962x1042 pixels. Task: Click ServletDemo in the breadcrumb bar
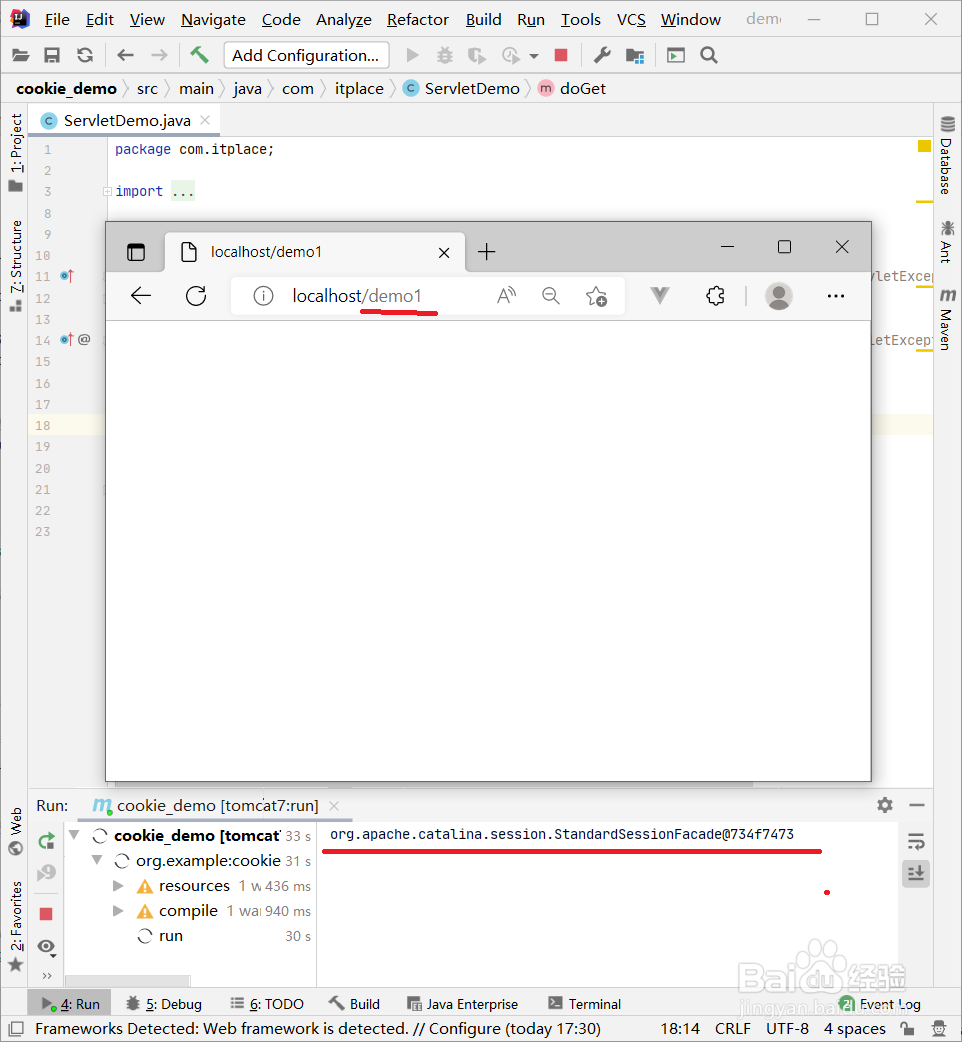coord(462,88)
